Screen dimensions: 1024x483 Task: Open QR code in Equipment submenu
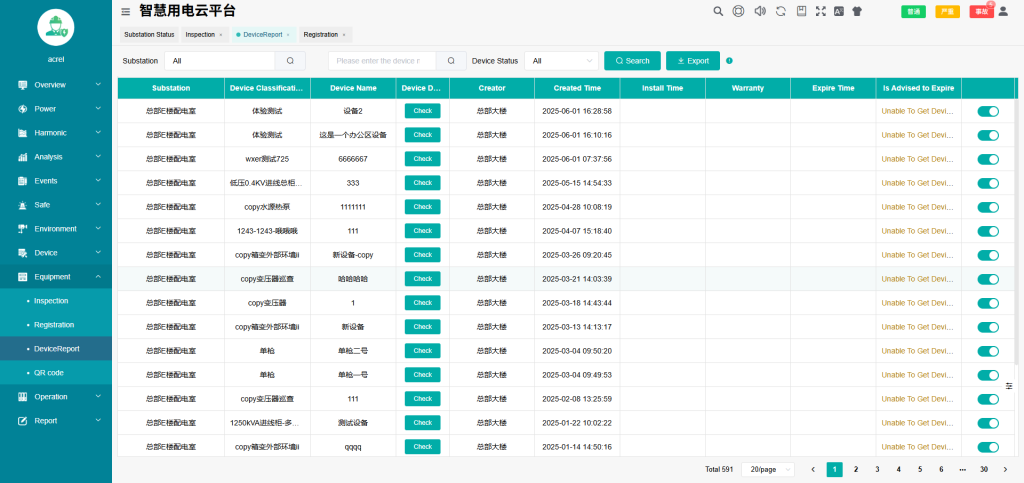coord(56,373)
